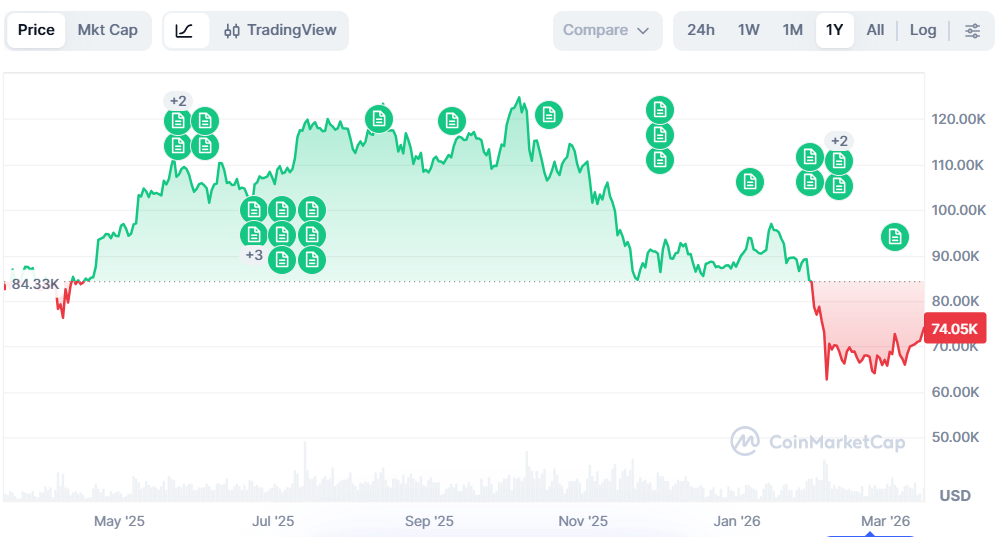Click the timeline range handle at bottom

pyautogui.click(x=871, y=533)
